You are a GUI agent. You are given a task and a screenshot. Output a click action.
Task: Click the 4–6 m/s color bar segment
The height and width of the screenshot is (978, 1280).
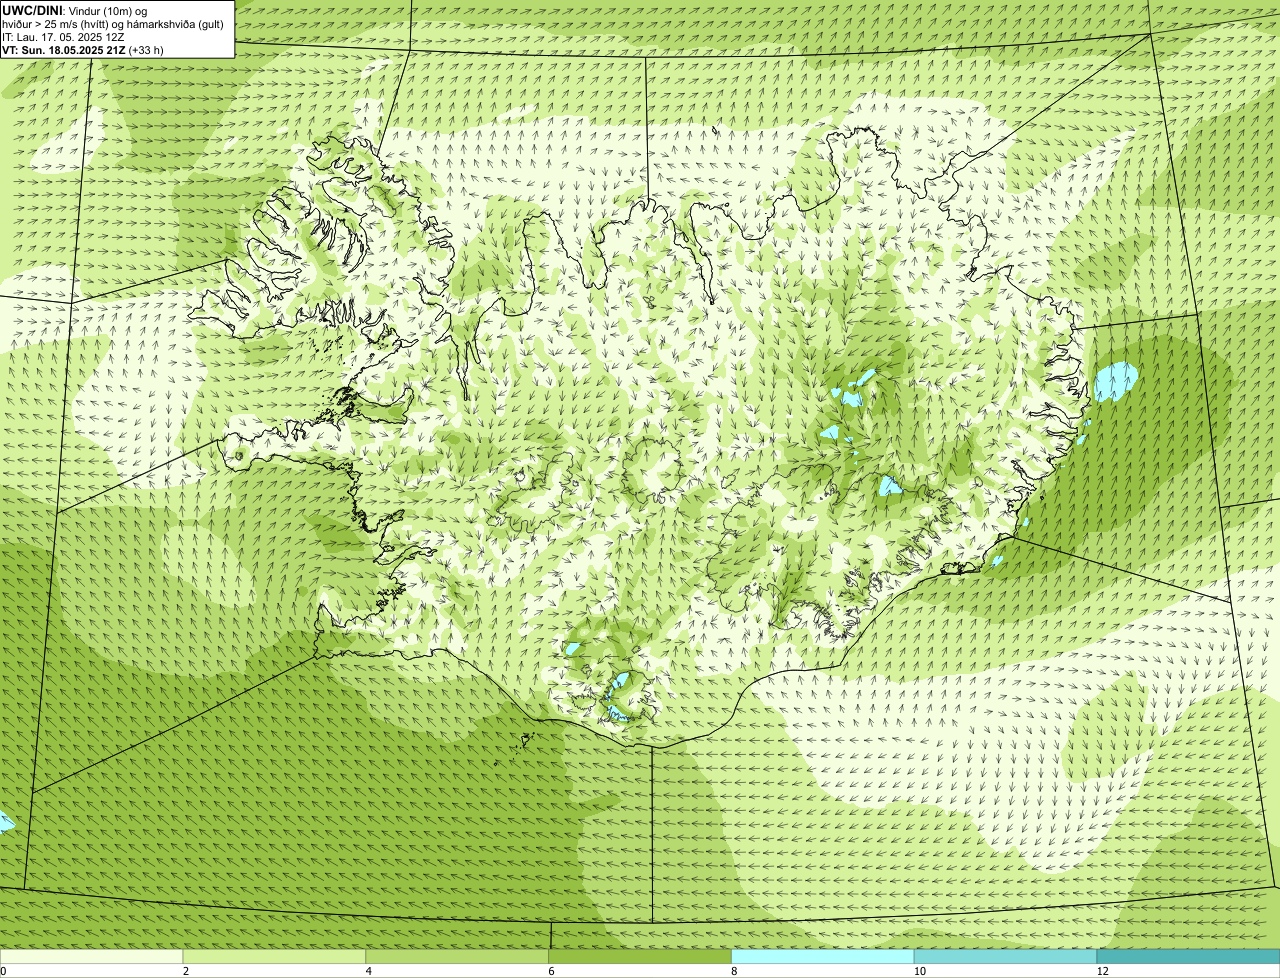click(x=457, y=957)
